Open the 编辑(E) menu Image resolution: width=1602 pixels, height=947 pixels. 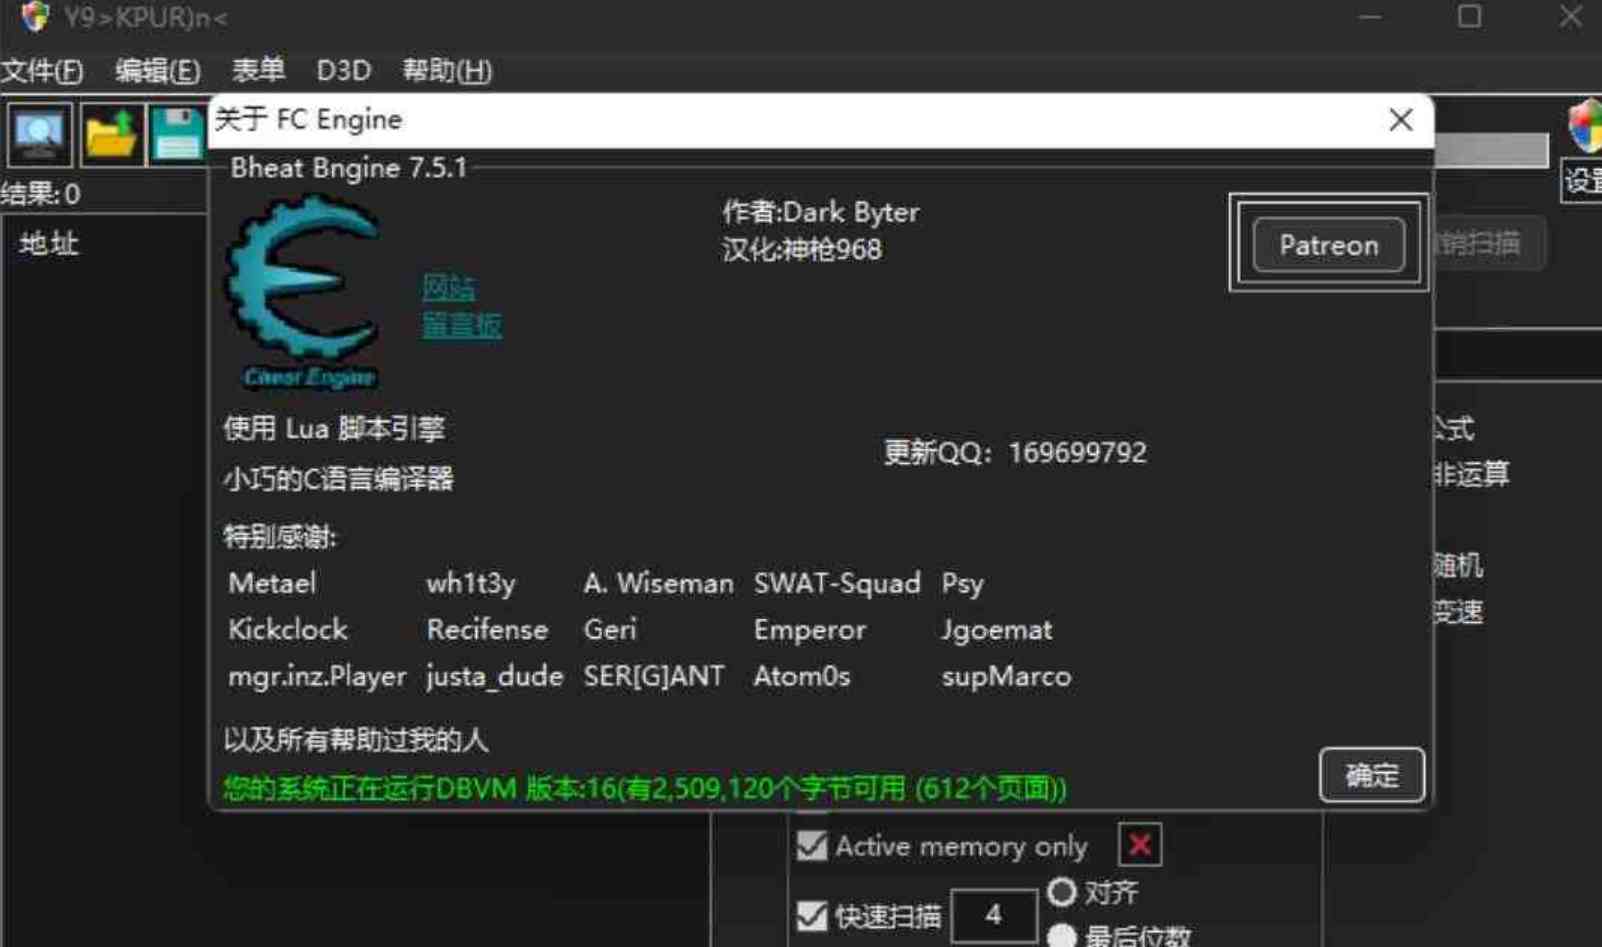pos(157,71)
